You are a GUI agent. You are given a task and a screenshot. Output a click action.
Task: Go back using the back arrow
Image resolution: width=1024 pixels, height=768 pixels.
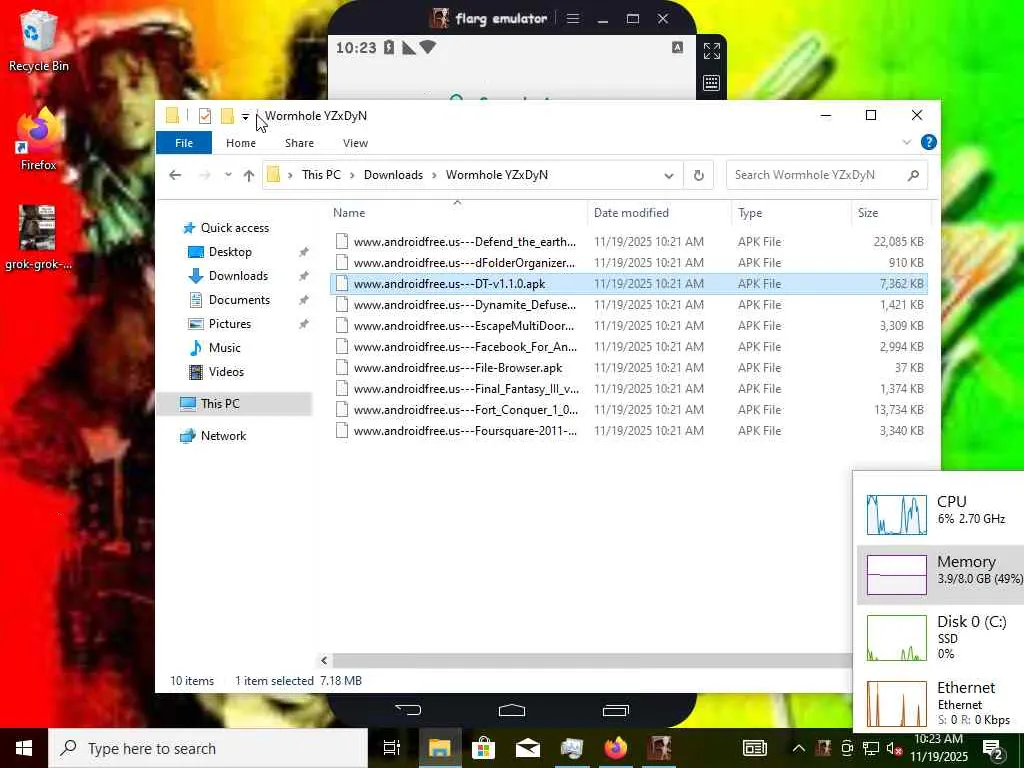pos(174,175)
